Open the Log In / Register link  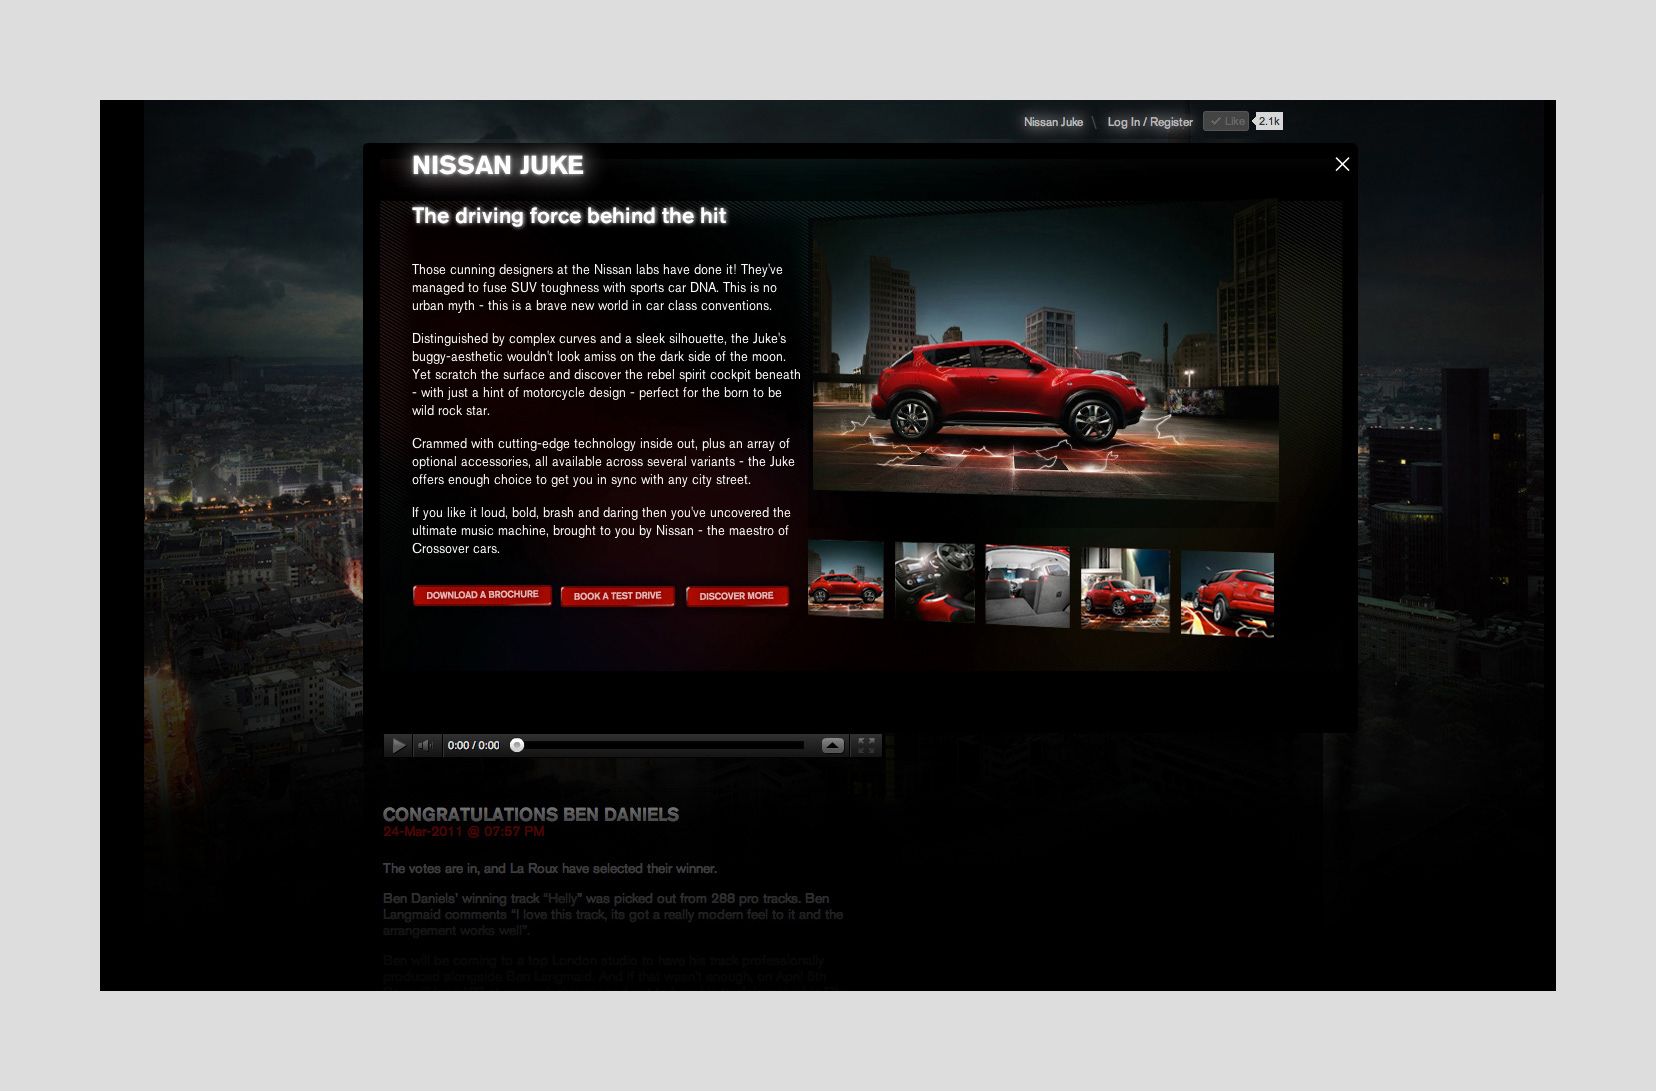1150,122
